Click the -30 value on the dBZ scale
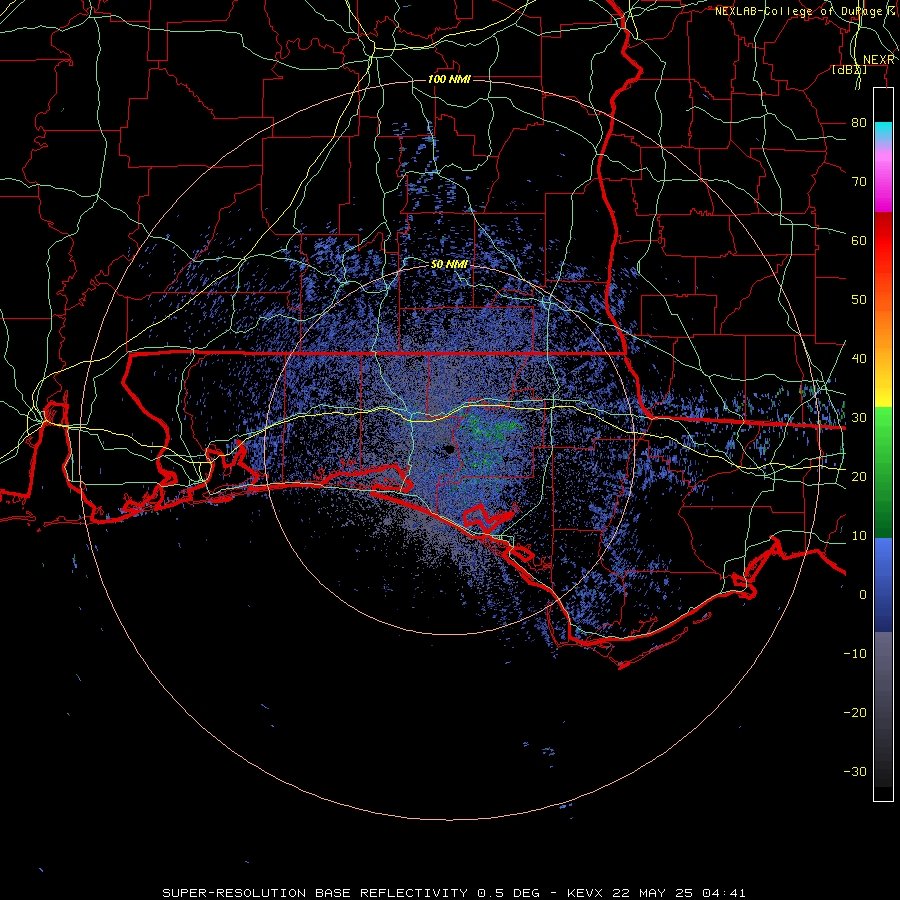Screen dimensions: 900x900 (x=855, y=771)
